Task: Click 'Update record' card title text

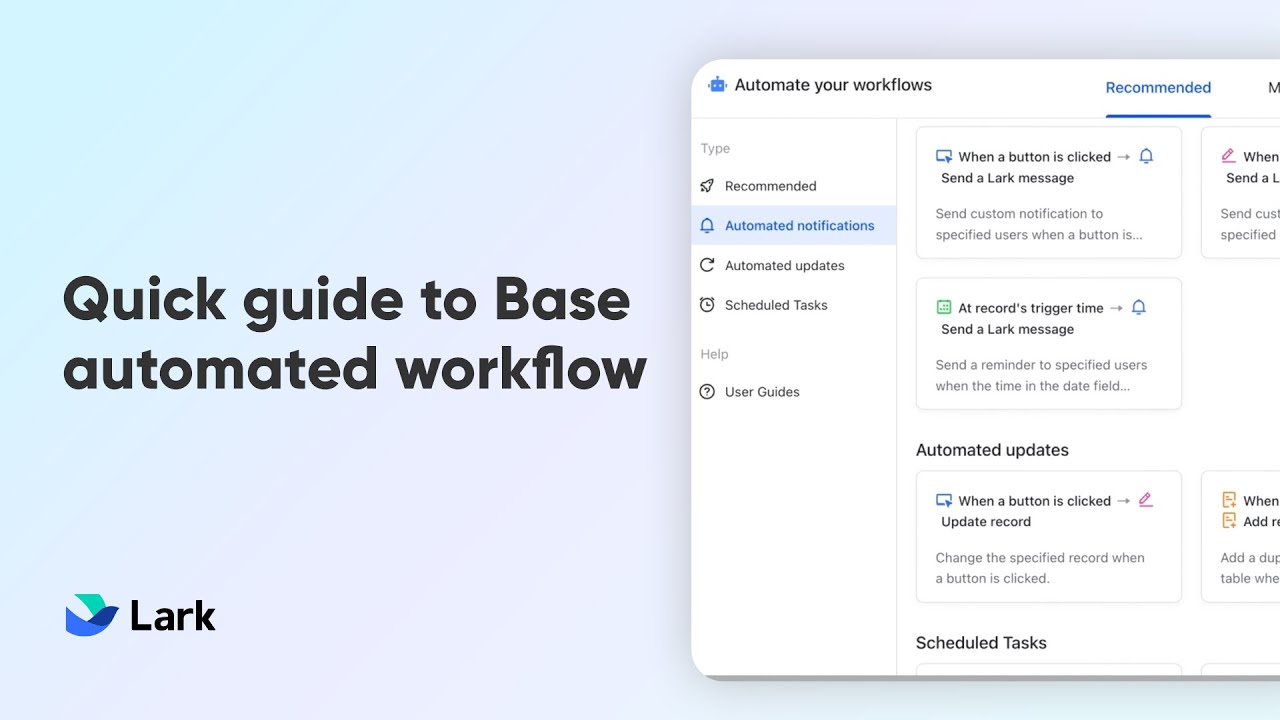Action: point(986,522)
